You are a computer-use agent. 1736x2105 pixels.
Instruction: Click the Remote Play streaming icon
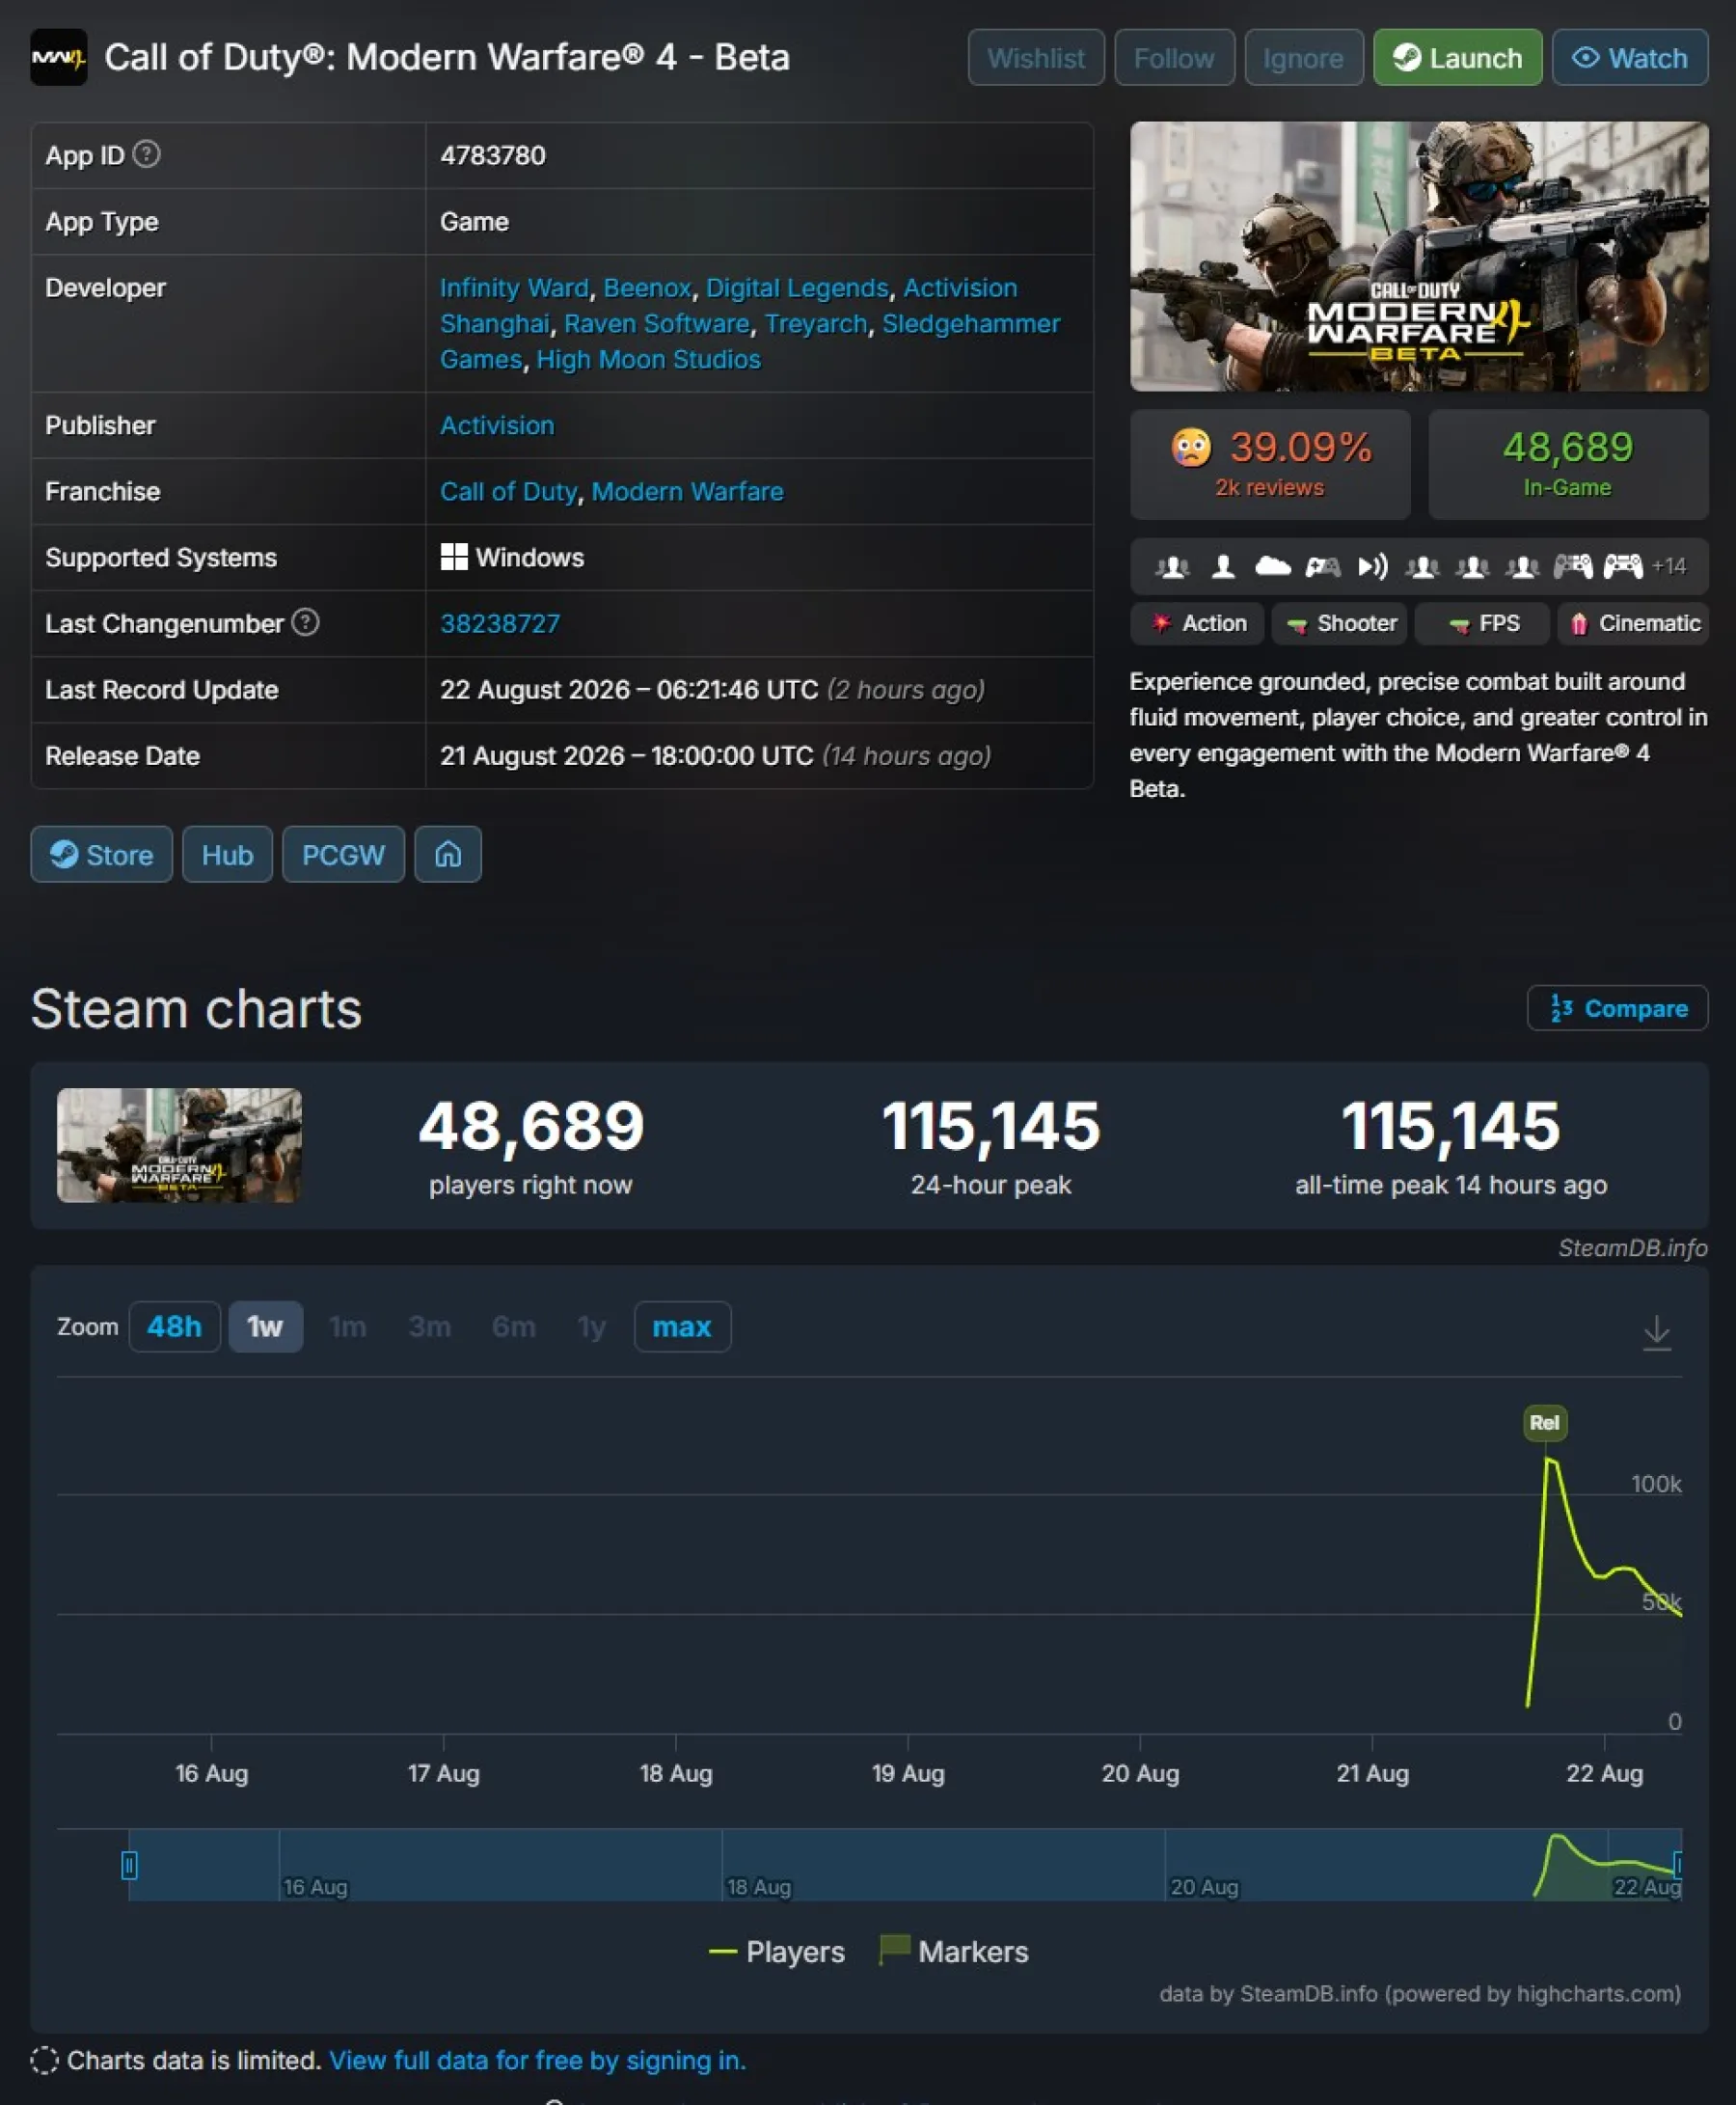click(x=1372, y=567)
